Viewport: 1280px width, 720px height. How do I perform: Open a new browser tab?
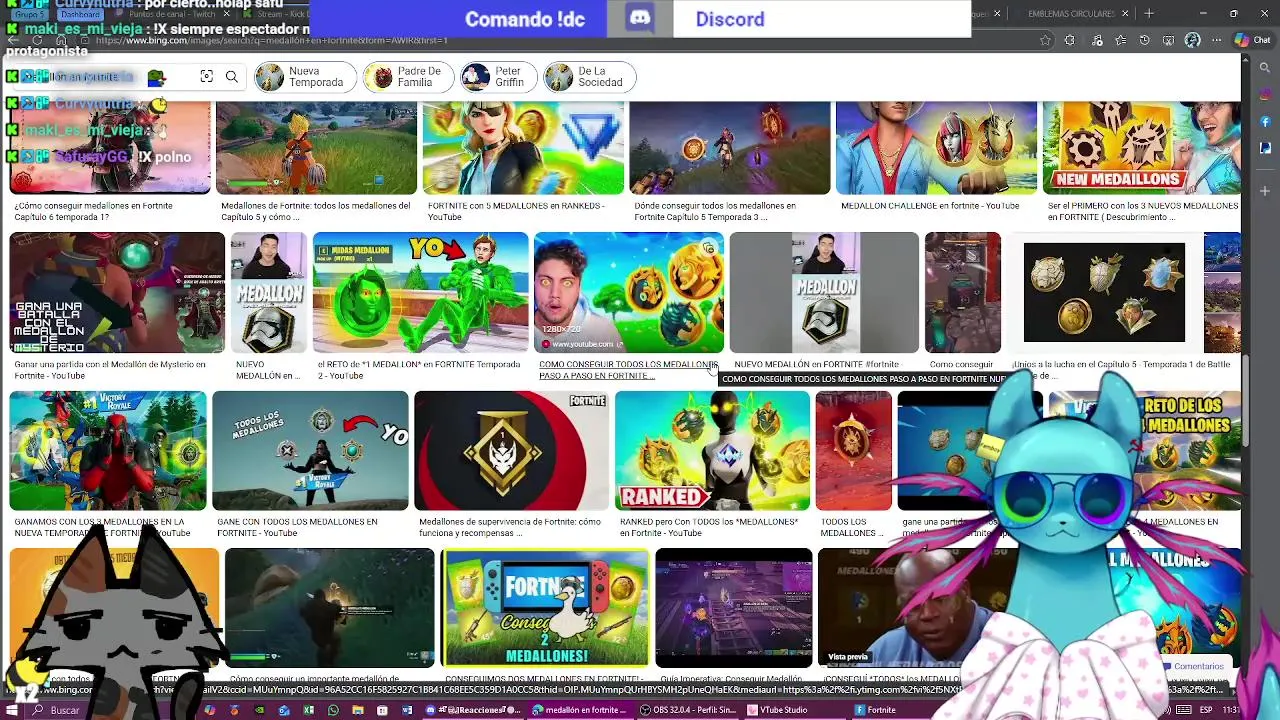tap(1149, 13)
